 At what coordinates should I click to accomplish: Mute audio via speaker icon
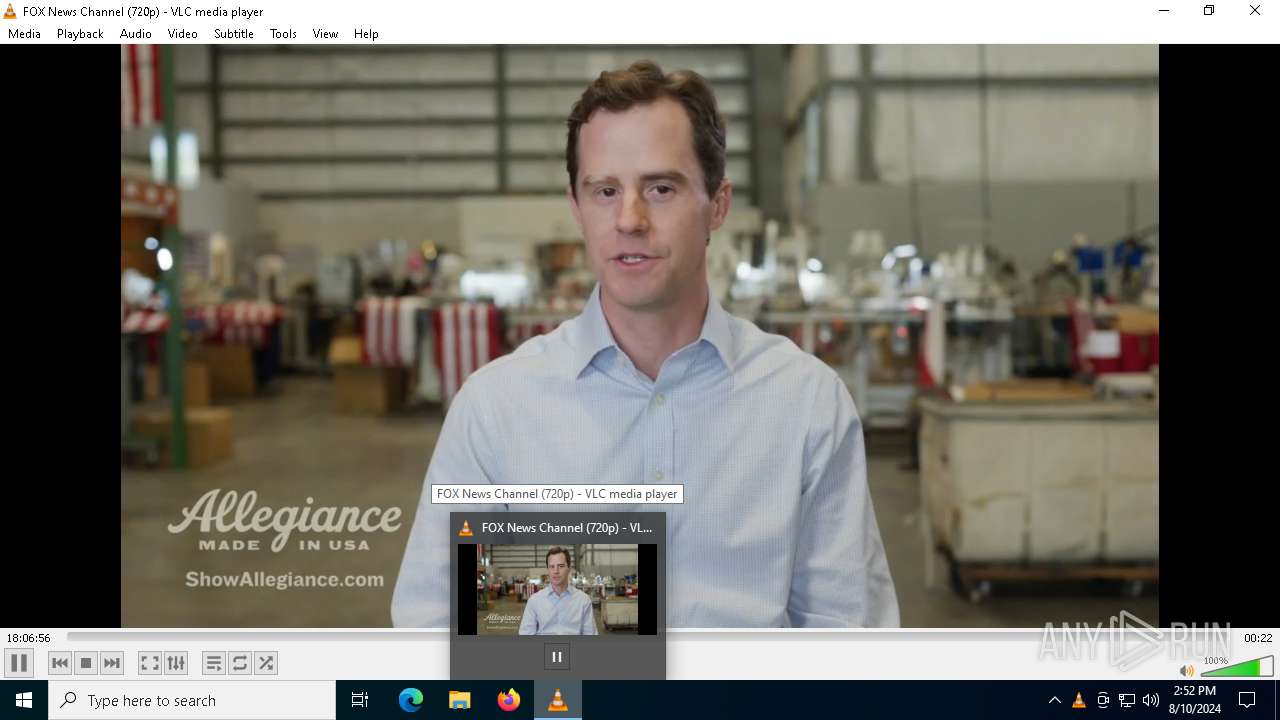pyautogui.click(x=1187, y=671)
